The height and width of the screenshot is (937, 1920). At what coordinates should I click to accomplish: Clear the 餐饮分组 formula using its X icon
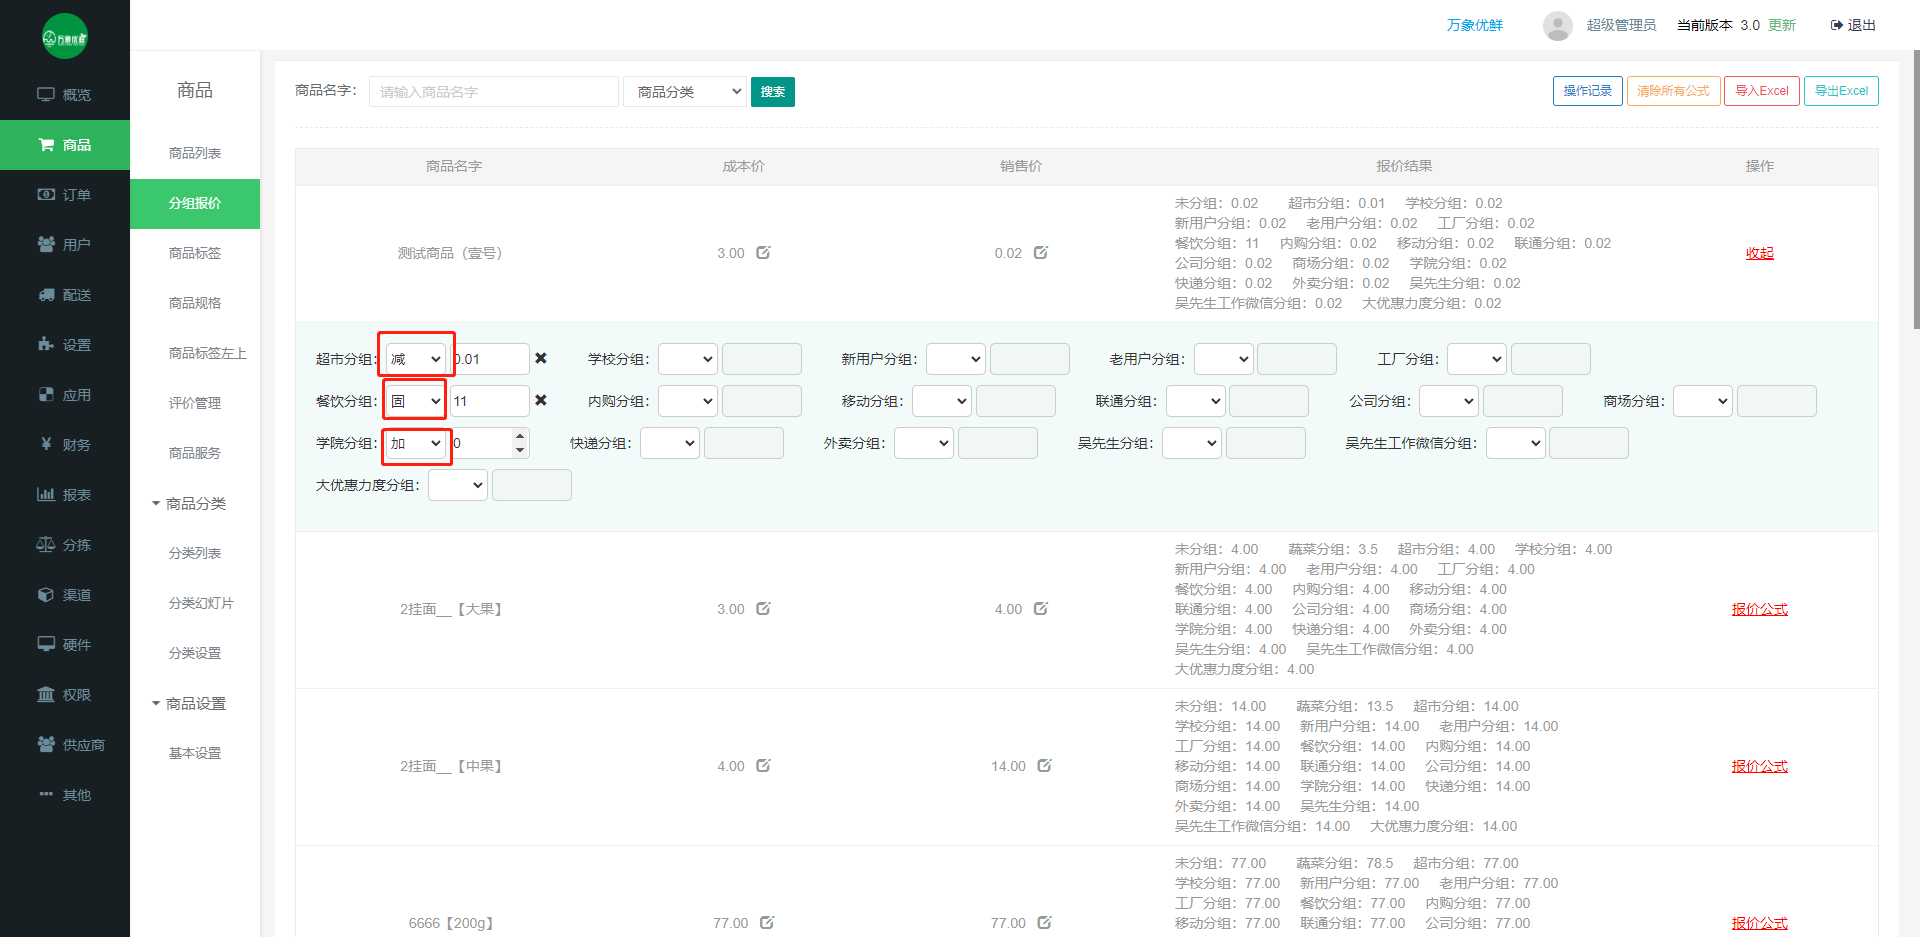tap(541, 400)
